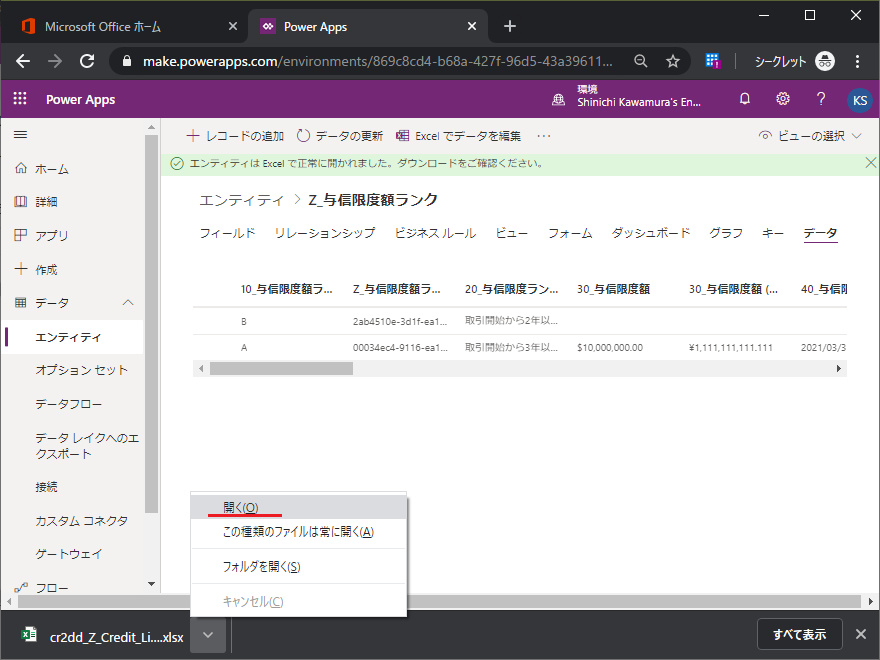The width and height of the screenshot is (880, 660).
Task: Select the フィールド tab
Action: 227,233
